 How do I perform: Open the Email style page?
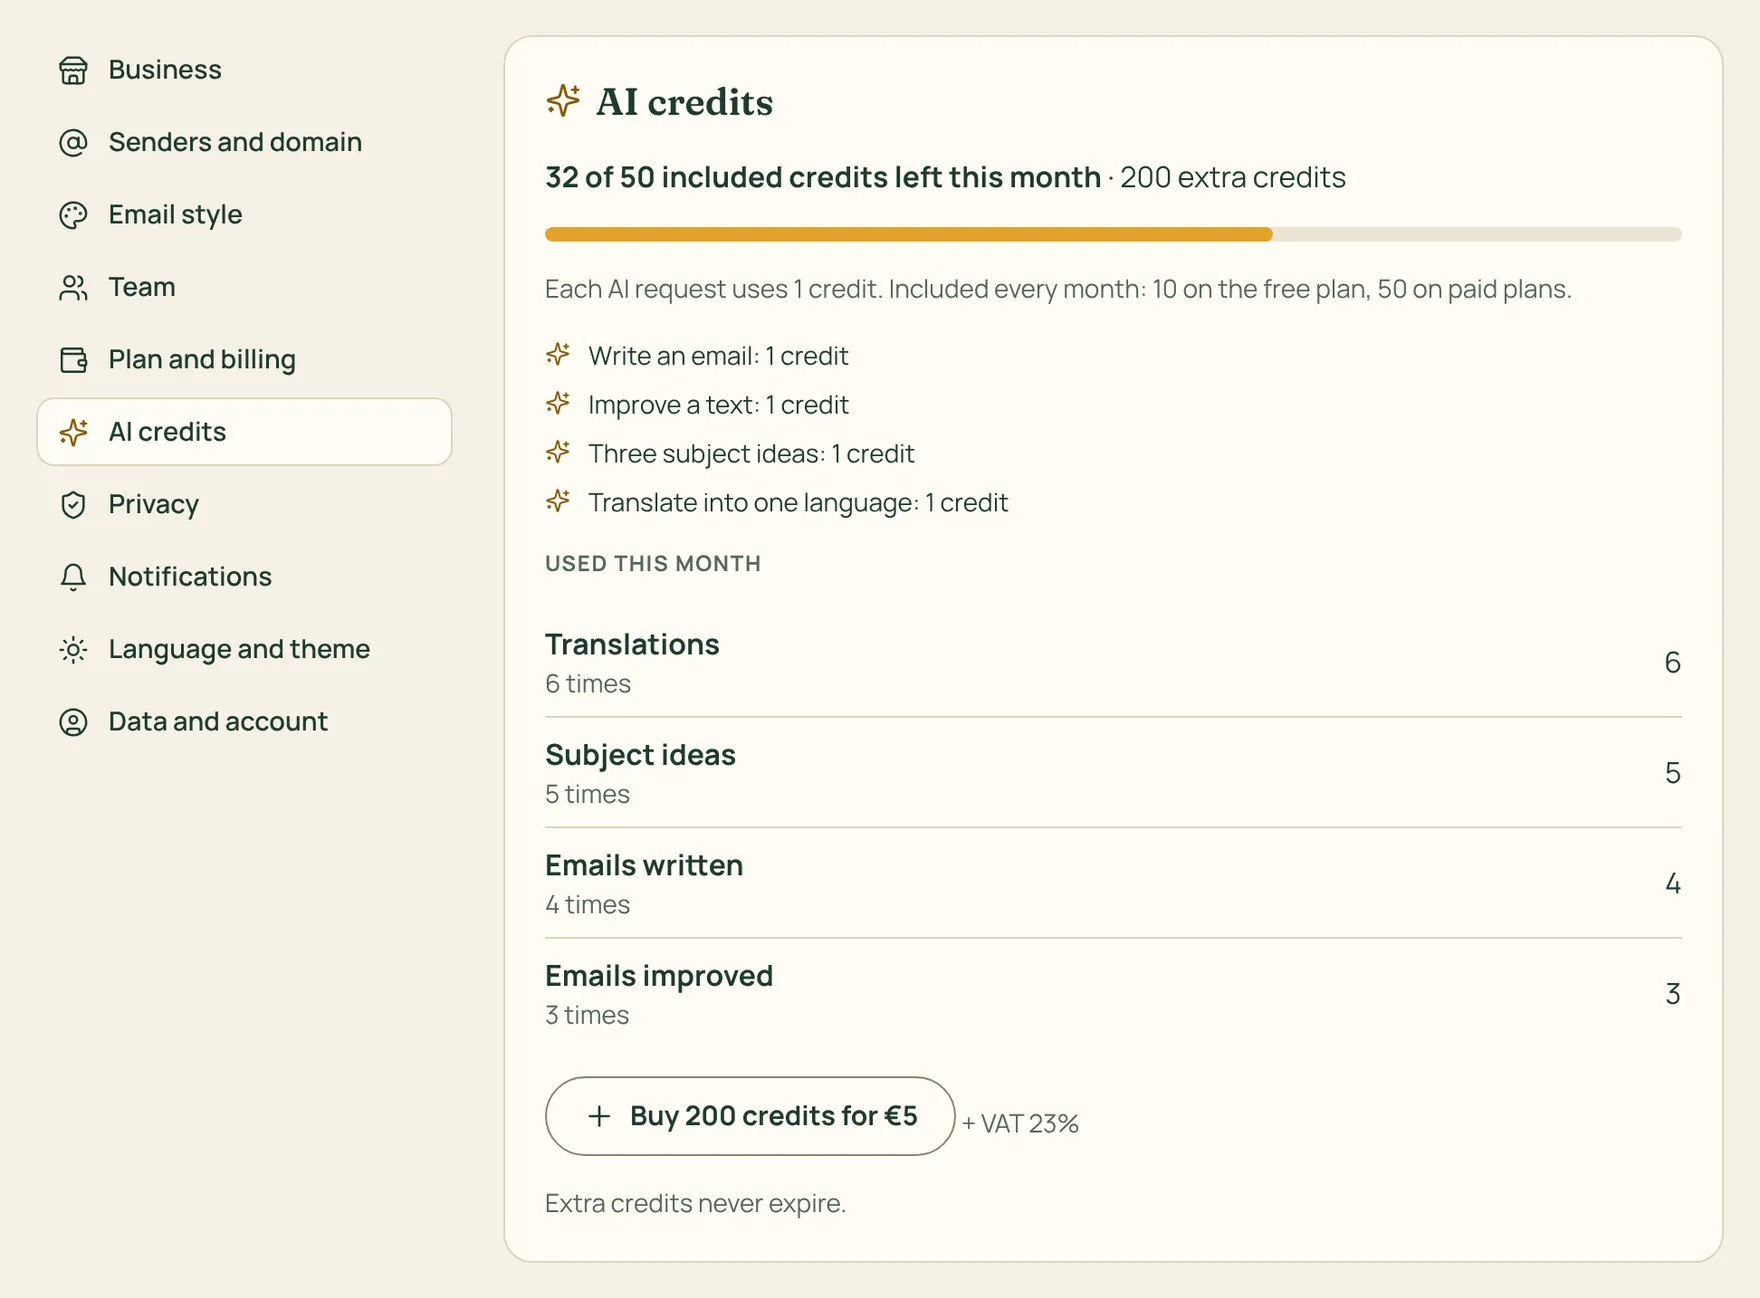(x=244, y=215)
